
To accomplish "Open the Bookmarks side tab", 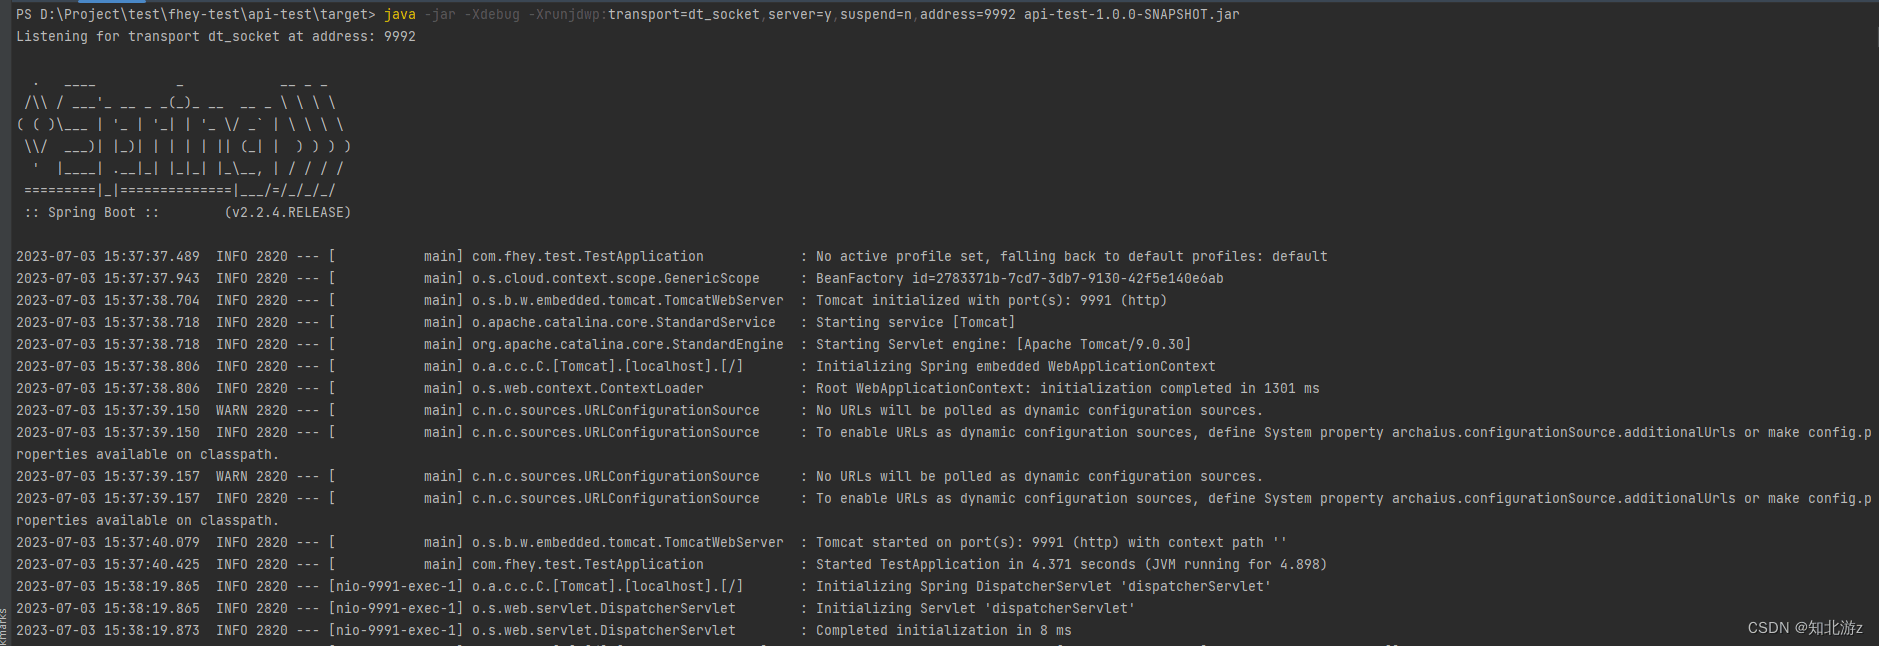I will [4, 626].
